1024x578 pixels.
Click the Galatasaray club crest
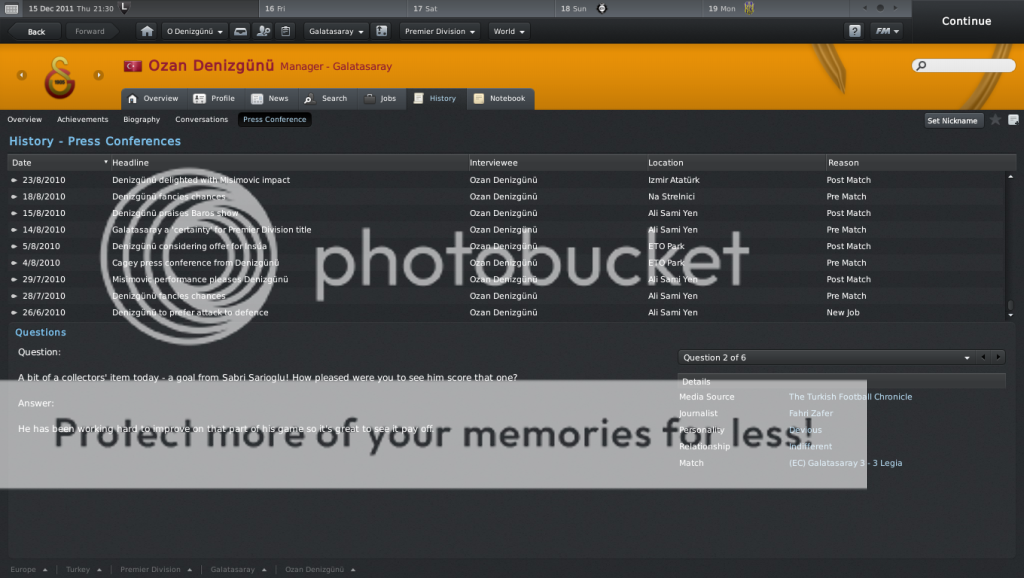click(x=59, y=76)
